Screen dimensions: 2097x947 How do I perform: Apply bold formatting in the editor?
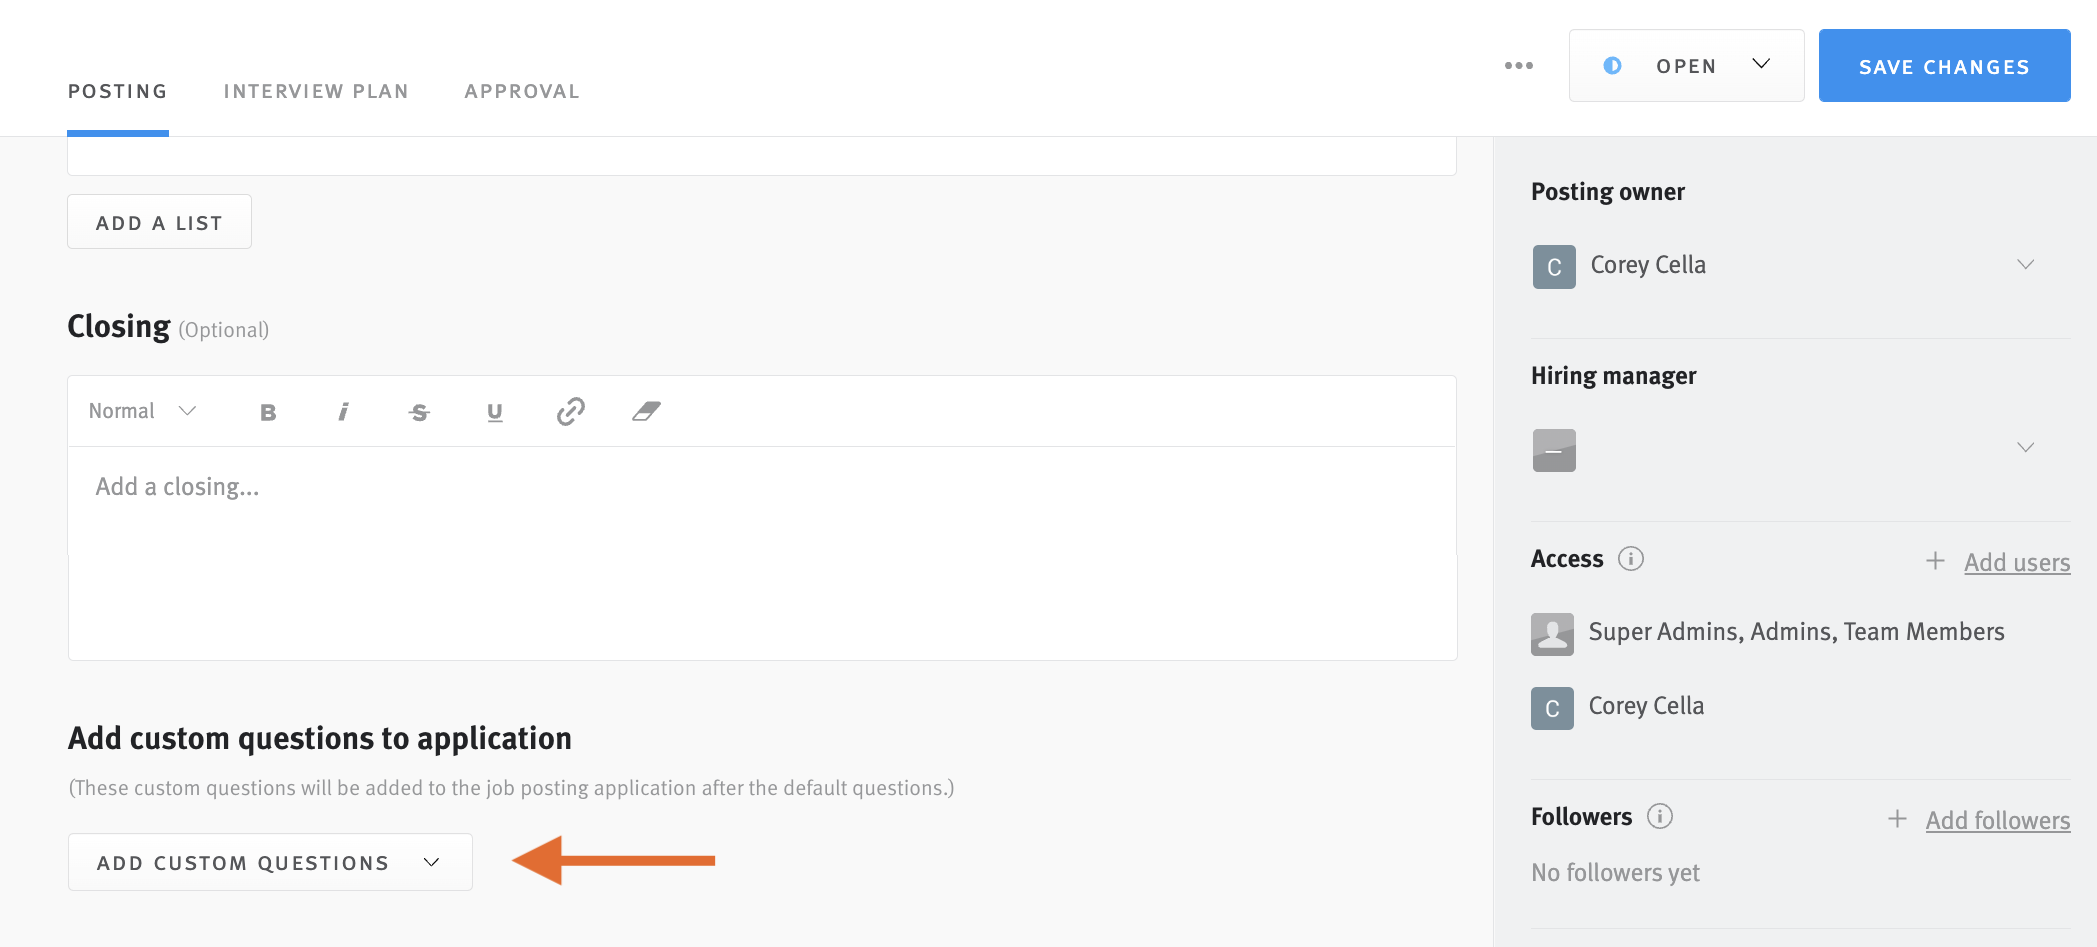[267, 411]
